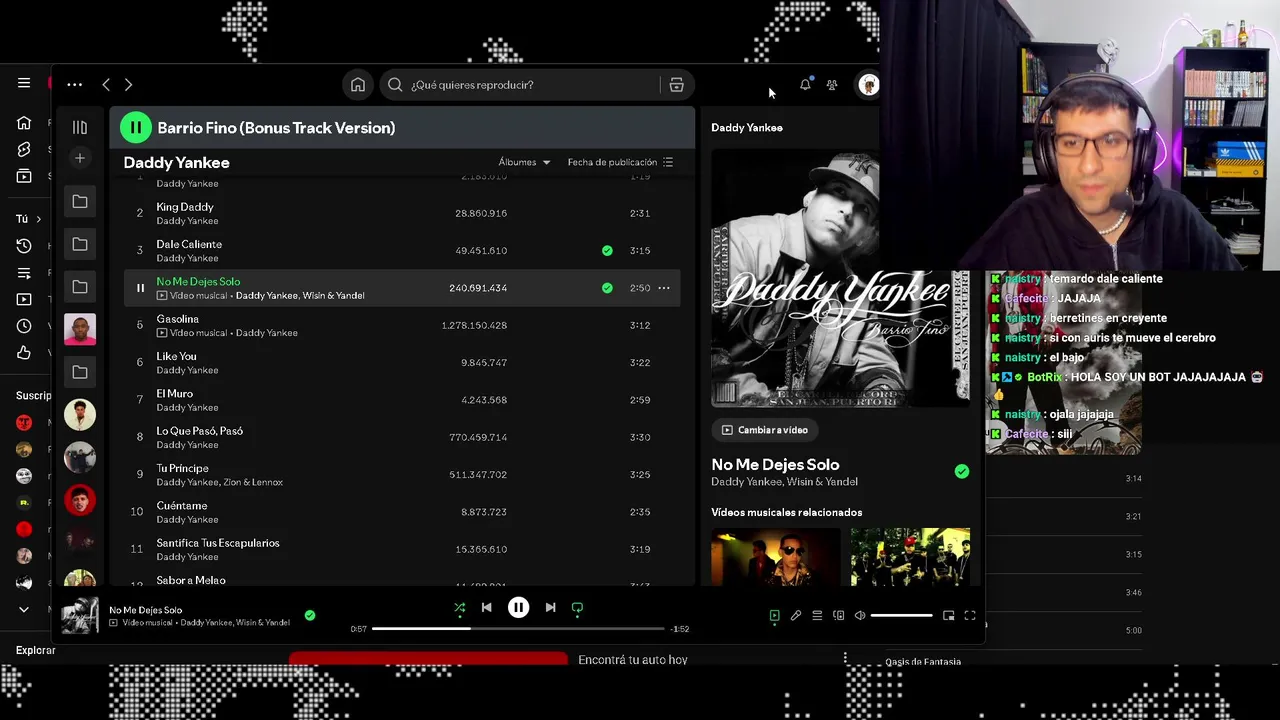Click Explorar in the background sidebar
Image resolution: width=1280 pixels, height=720 pixels.
tap(36, 650)
